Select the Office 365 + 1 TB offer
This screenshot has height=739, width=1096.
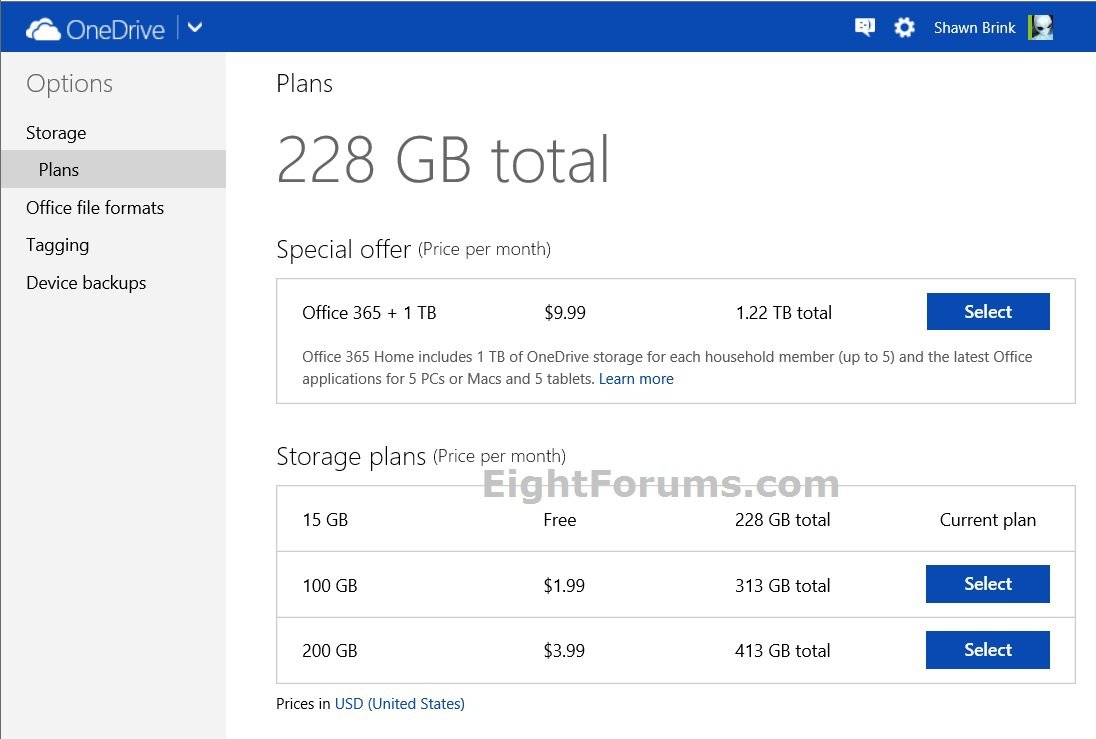(987, 312)
